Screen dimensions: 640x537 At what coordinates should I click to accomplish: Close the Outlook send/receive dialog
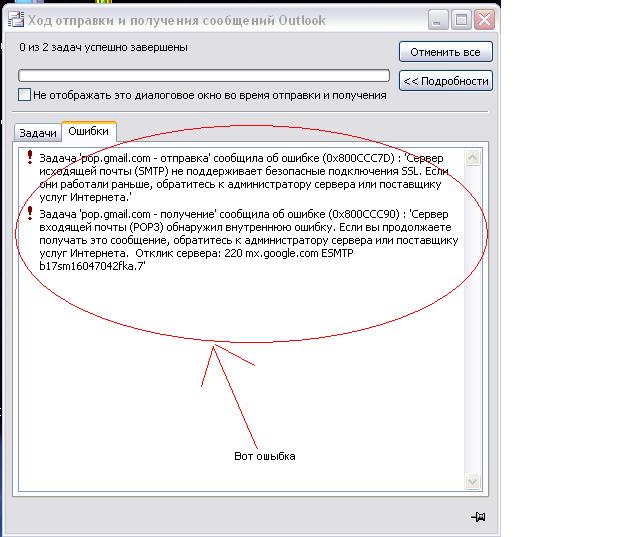[x=484, y=19]
